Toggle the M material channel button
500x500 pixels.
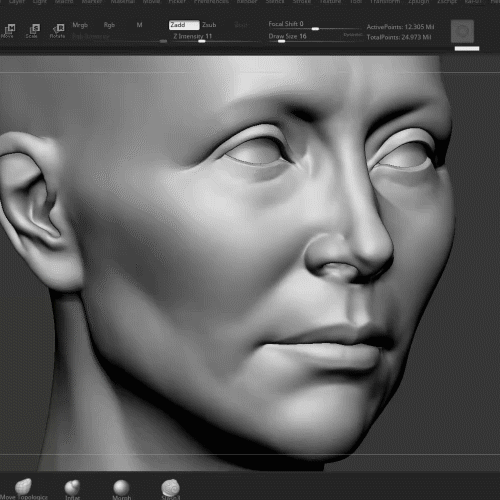[x=139, y=25]
